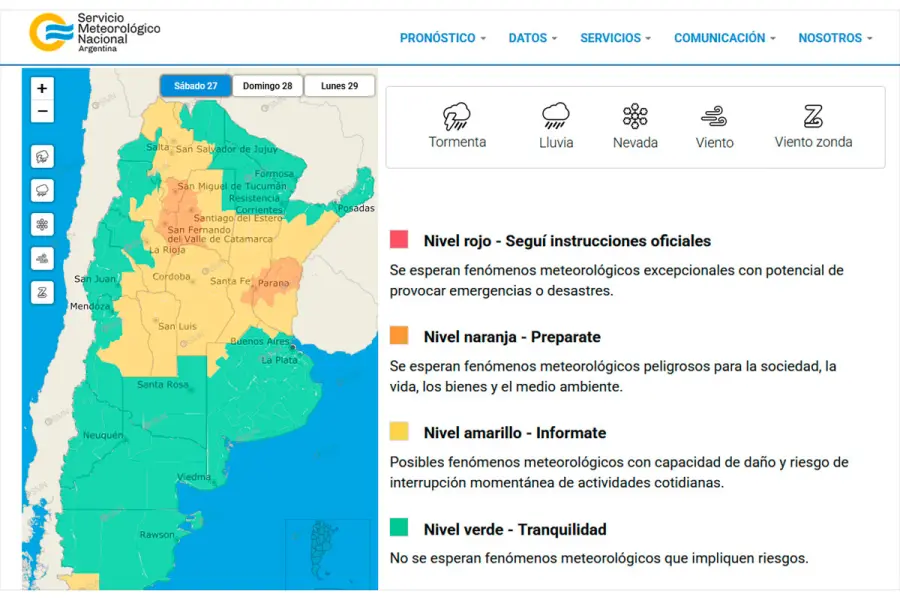Show the Viento layer from map sidebar

[x=42, y=258]
